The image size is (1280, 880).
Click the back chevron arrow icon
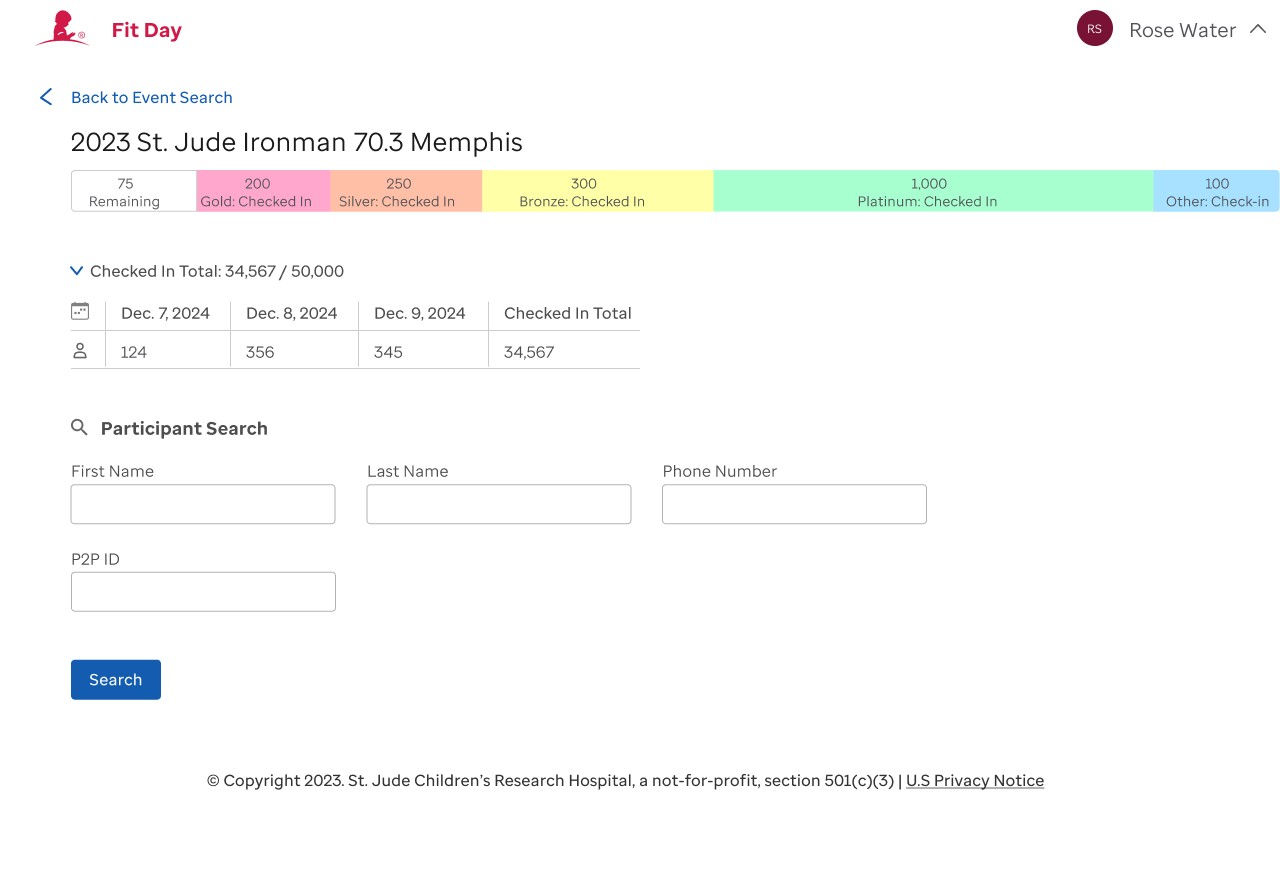coord(45,97)
